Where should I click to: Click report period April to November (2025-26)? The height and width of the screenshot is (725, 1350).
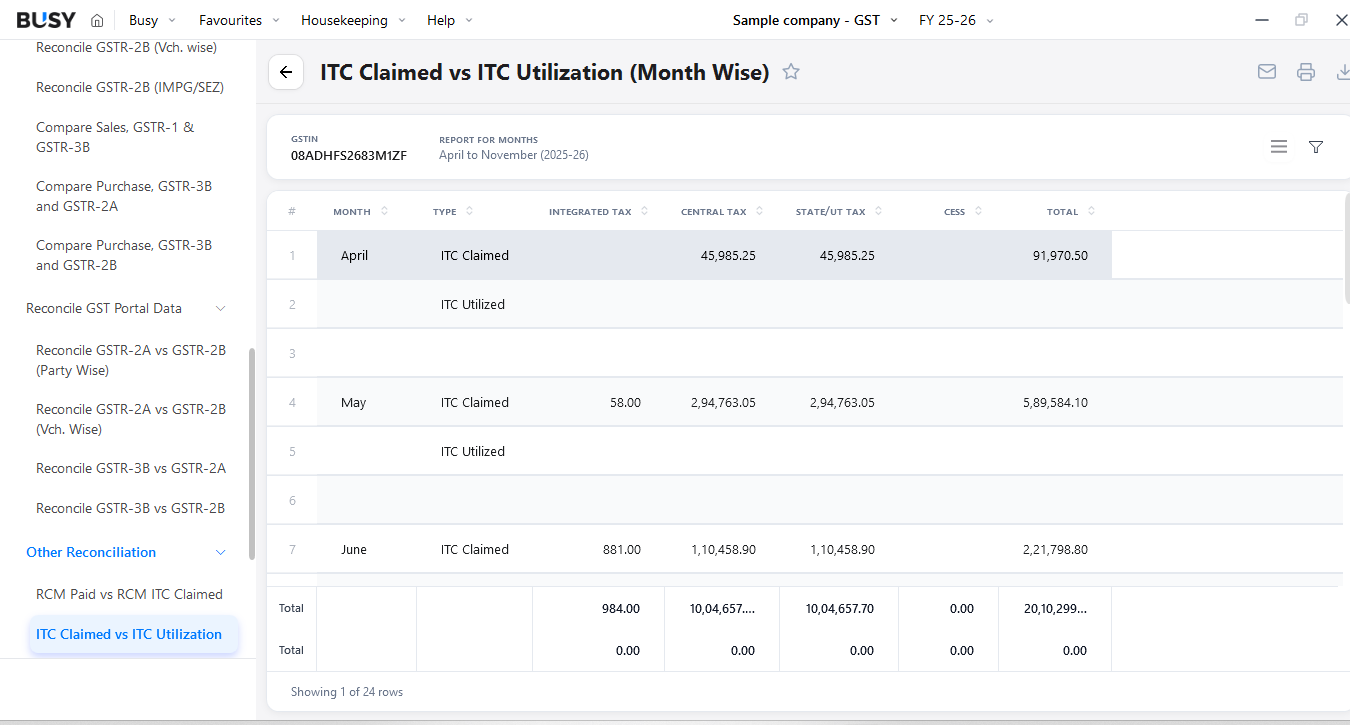[514, 155]
